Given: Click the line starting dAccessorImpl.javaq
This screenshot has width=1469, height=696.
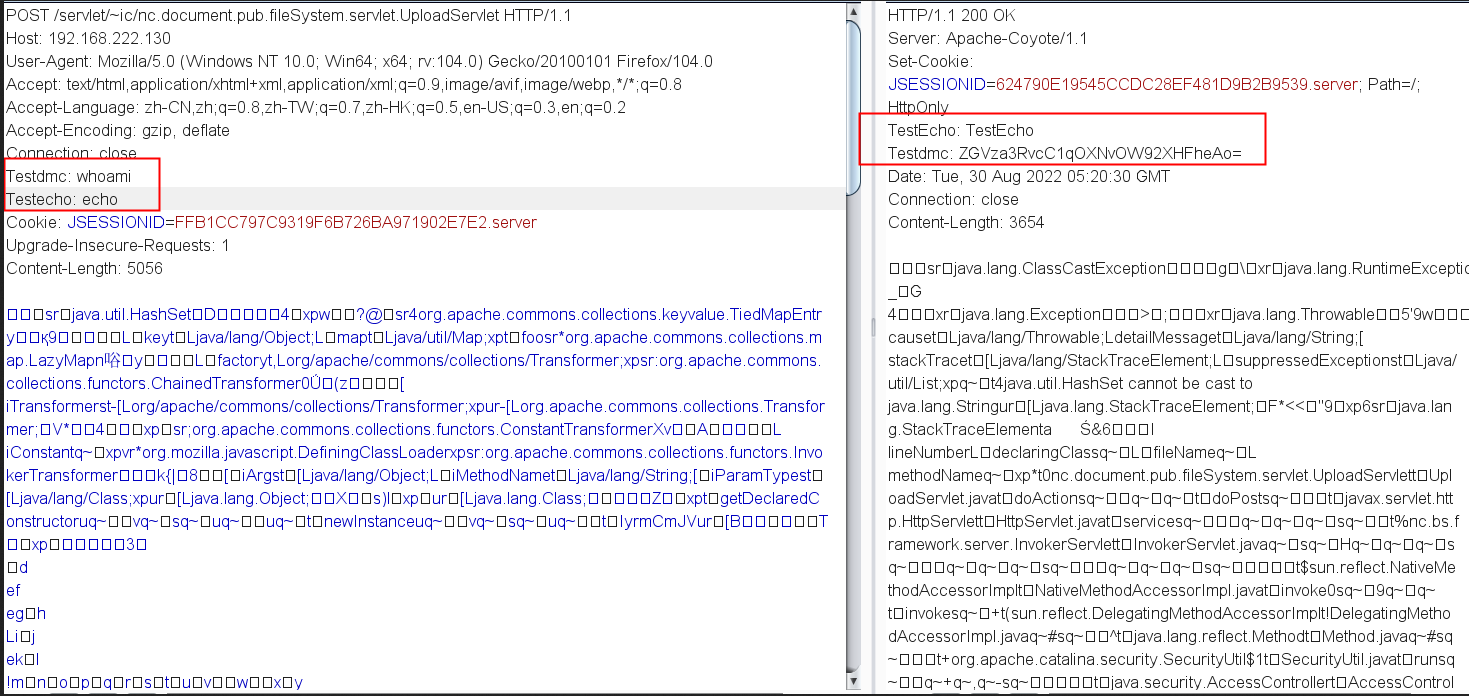Looking at the screenshot, I should [1170, 636].
